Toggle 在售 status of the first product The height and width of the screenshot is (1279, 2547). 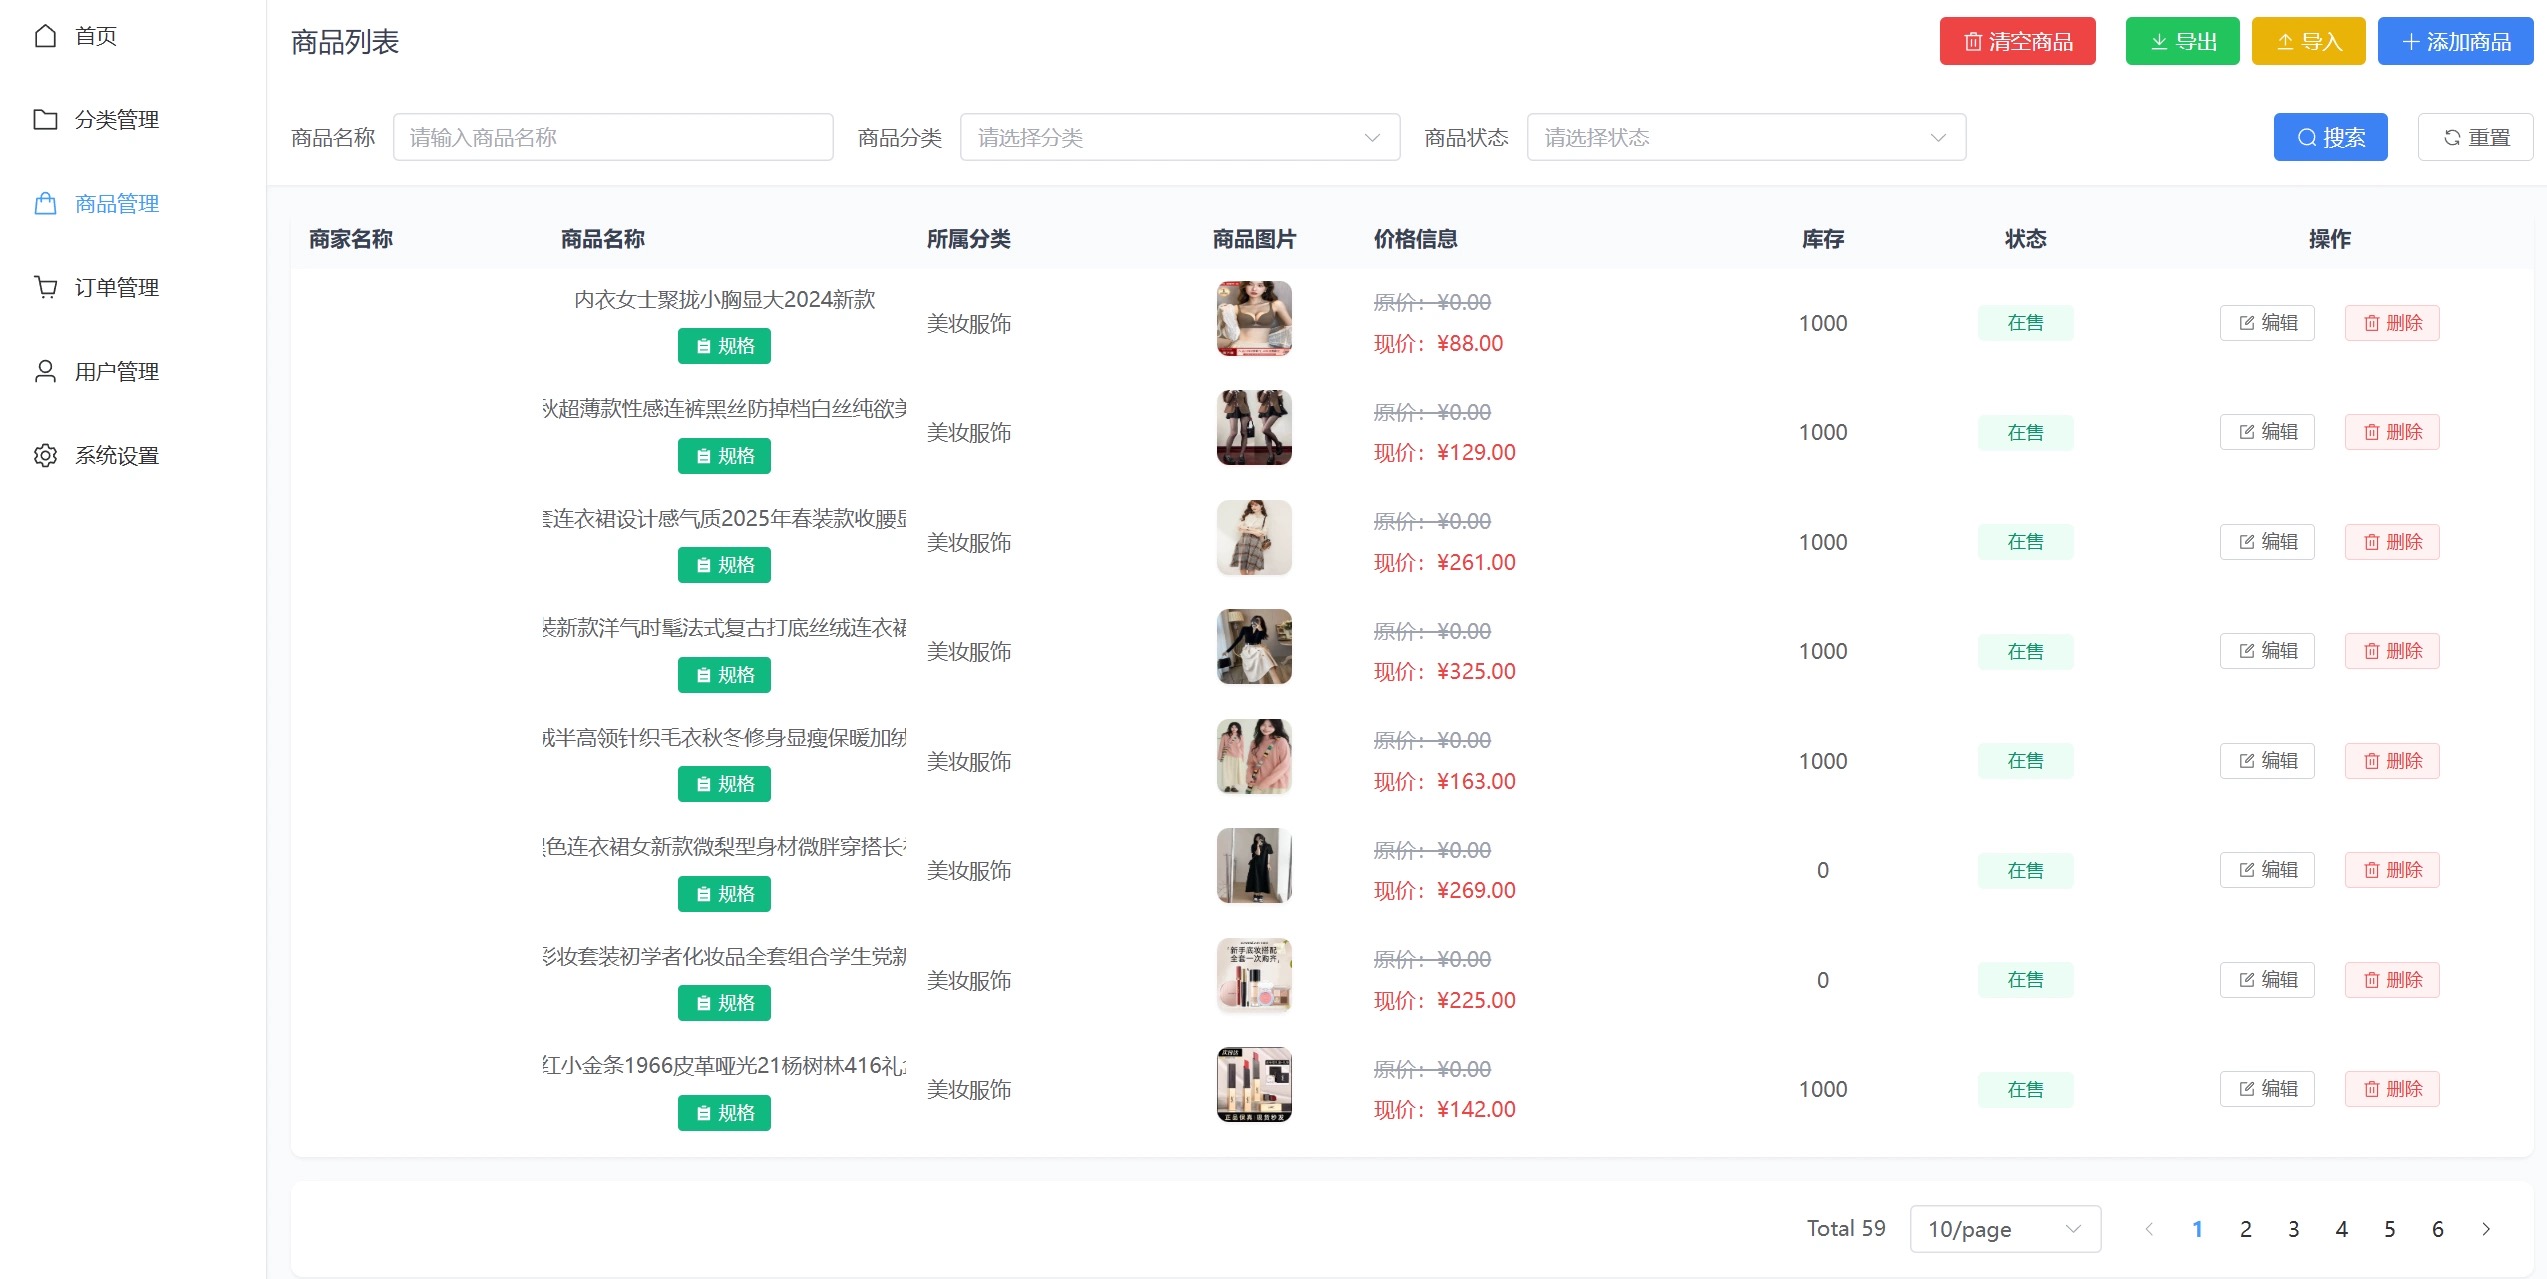pyautogui.click(x=2025, y=322)
